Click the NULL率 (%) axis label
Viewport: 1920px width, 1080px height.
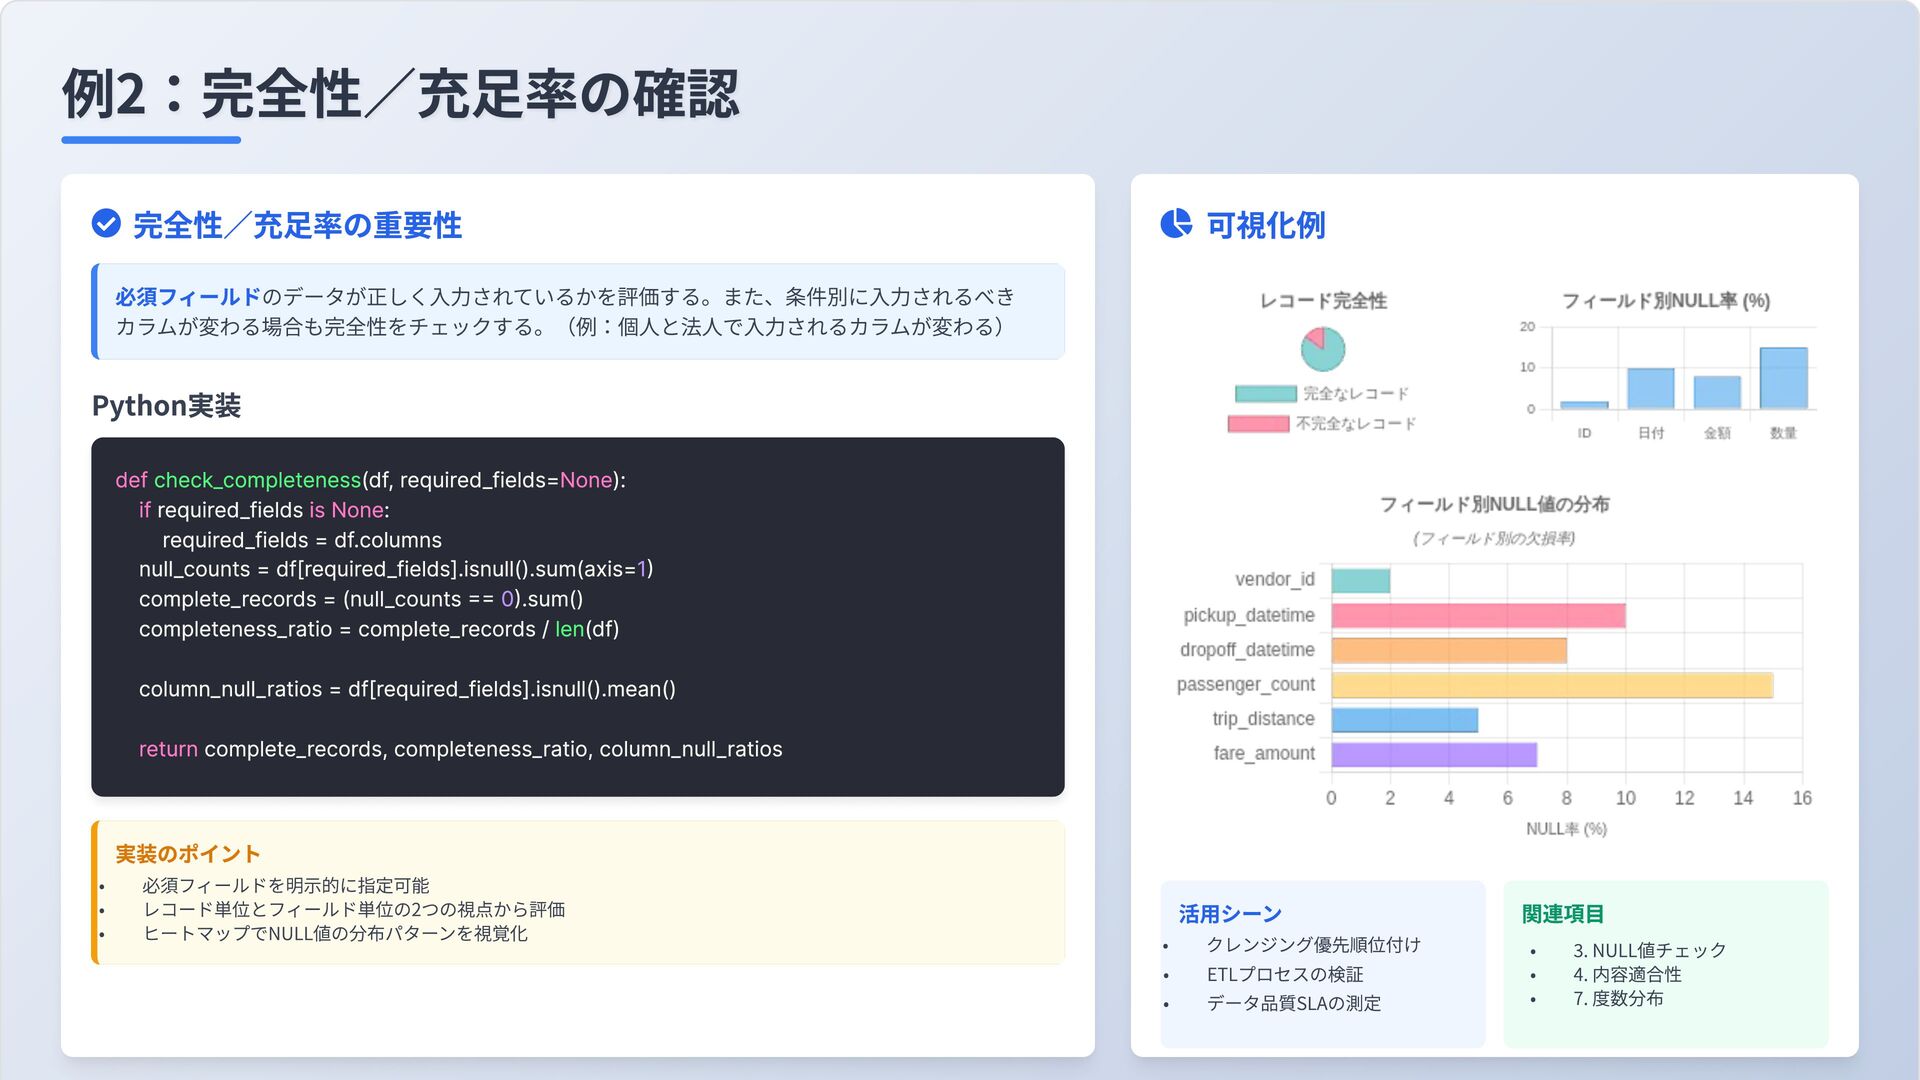click(x=1566, y=829)
